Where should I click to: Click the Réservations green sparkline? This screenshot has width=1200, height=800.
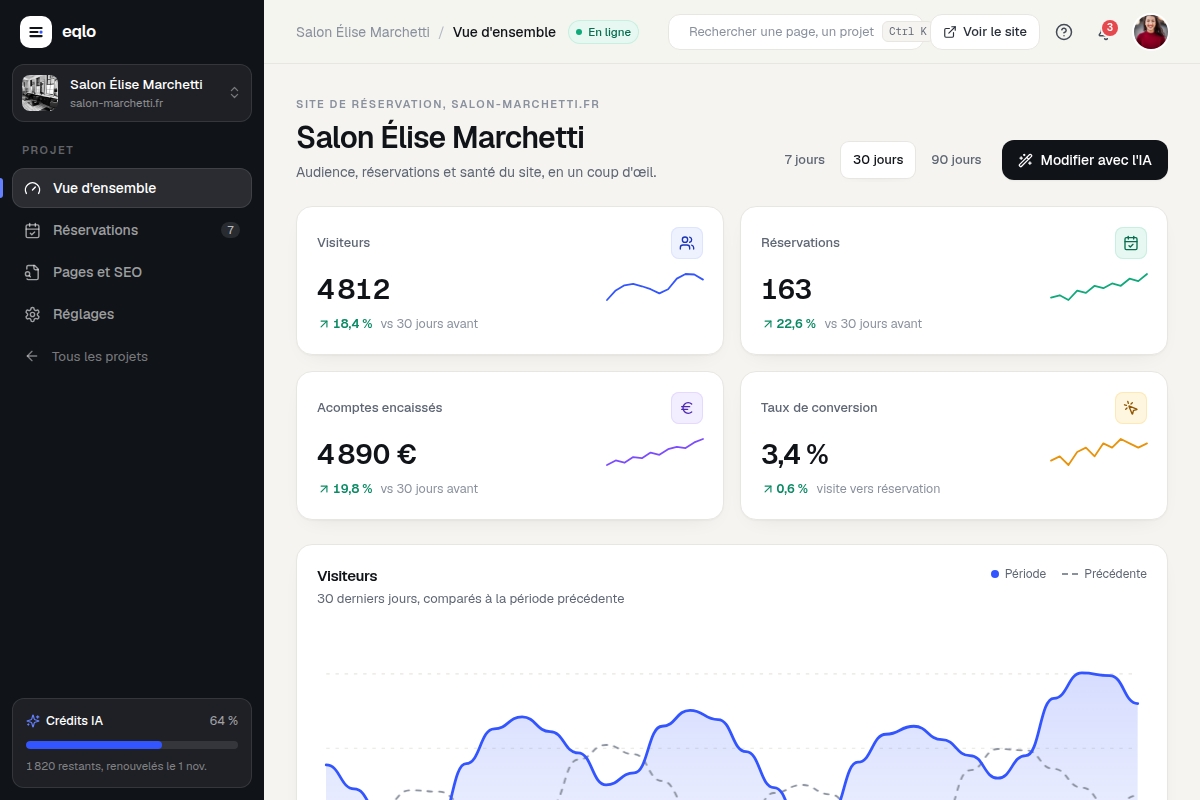[1099, 286]
